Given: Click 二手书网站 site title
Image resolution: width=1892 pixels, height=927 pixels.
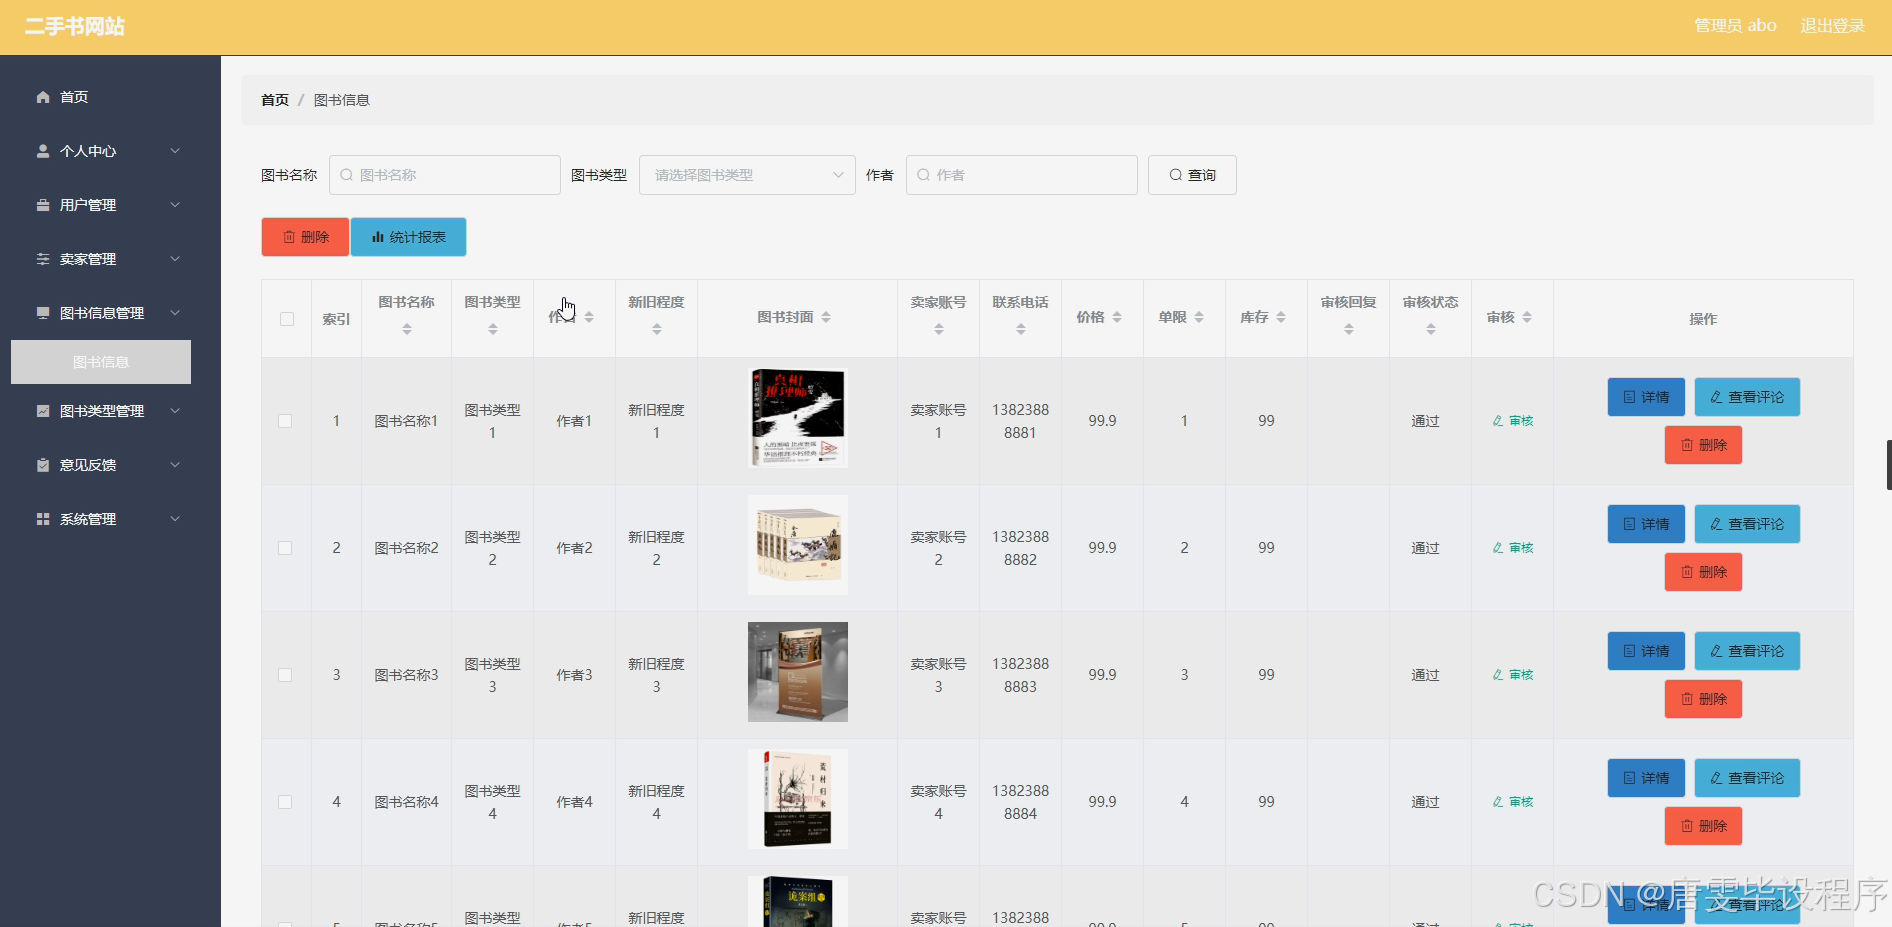Looking at the screenshot, I should click(75, 26).
